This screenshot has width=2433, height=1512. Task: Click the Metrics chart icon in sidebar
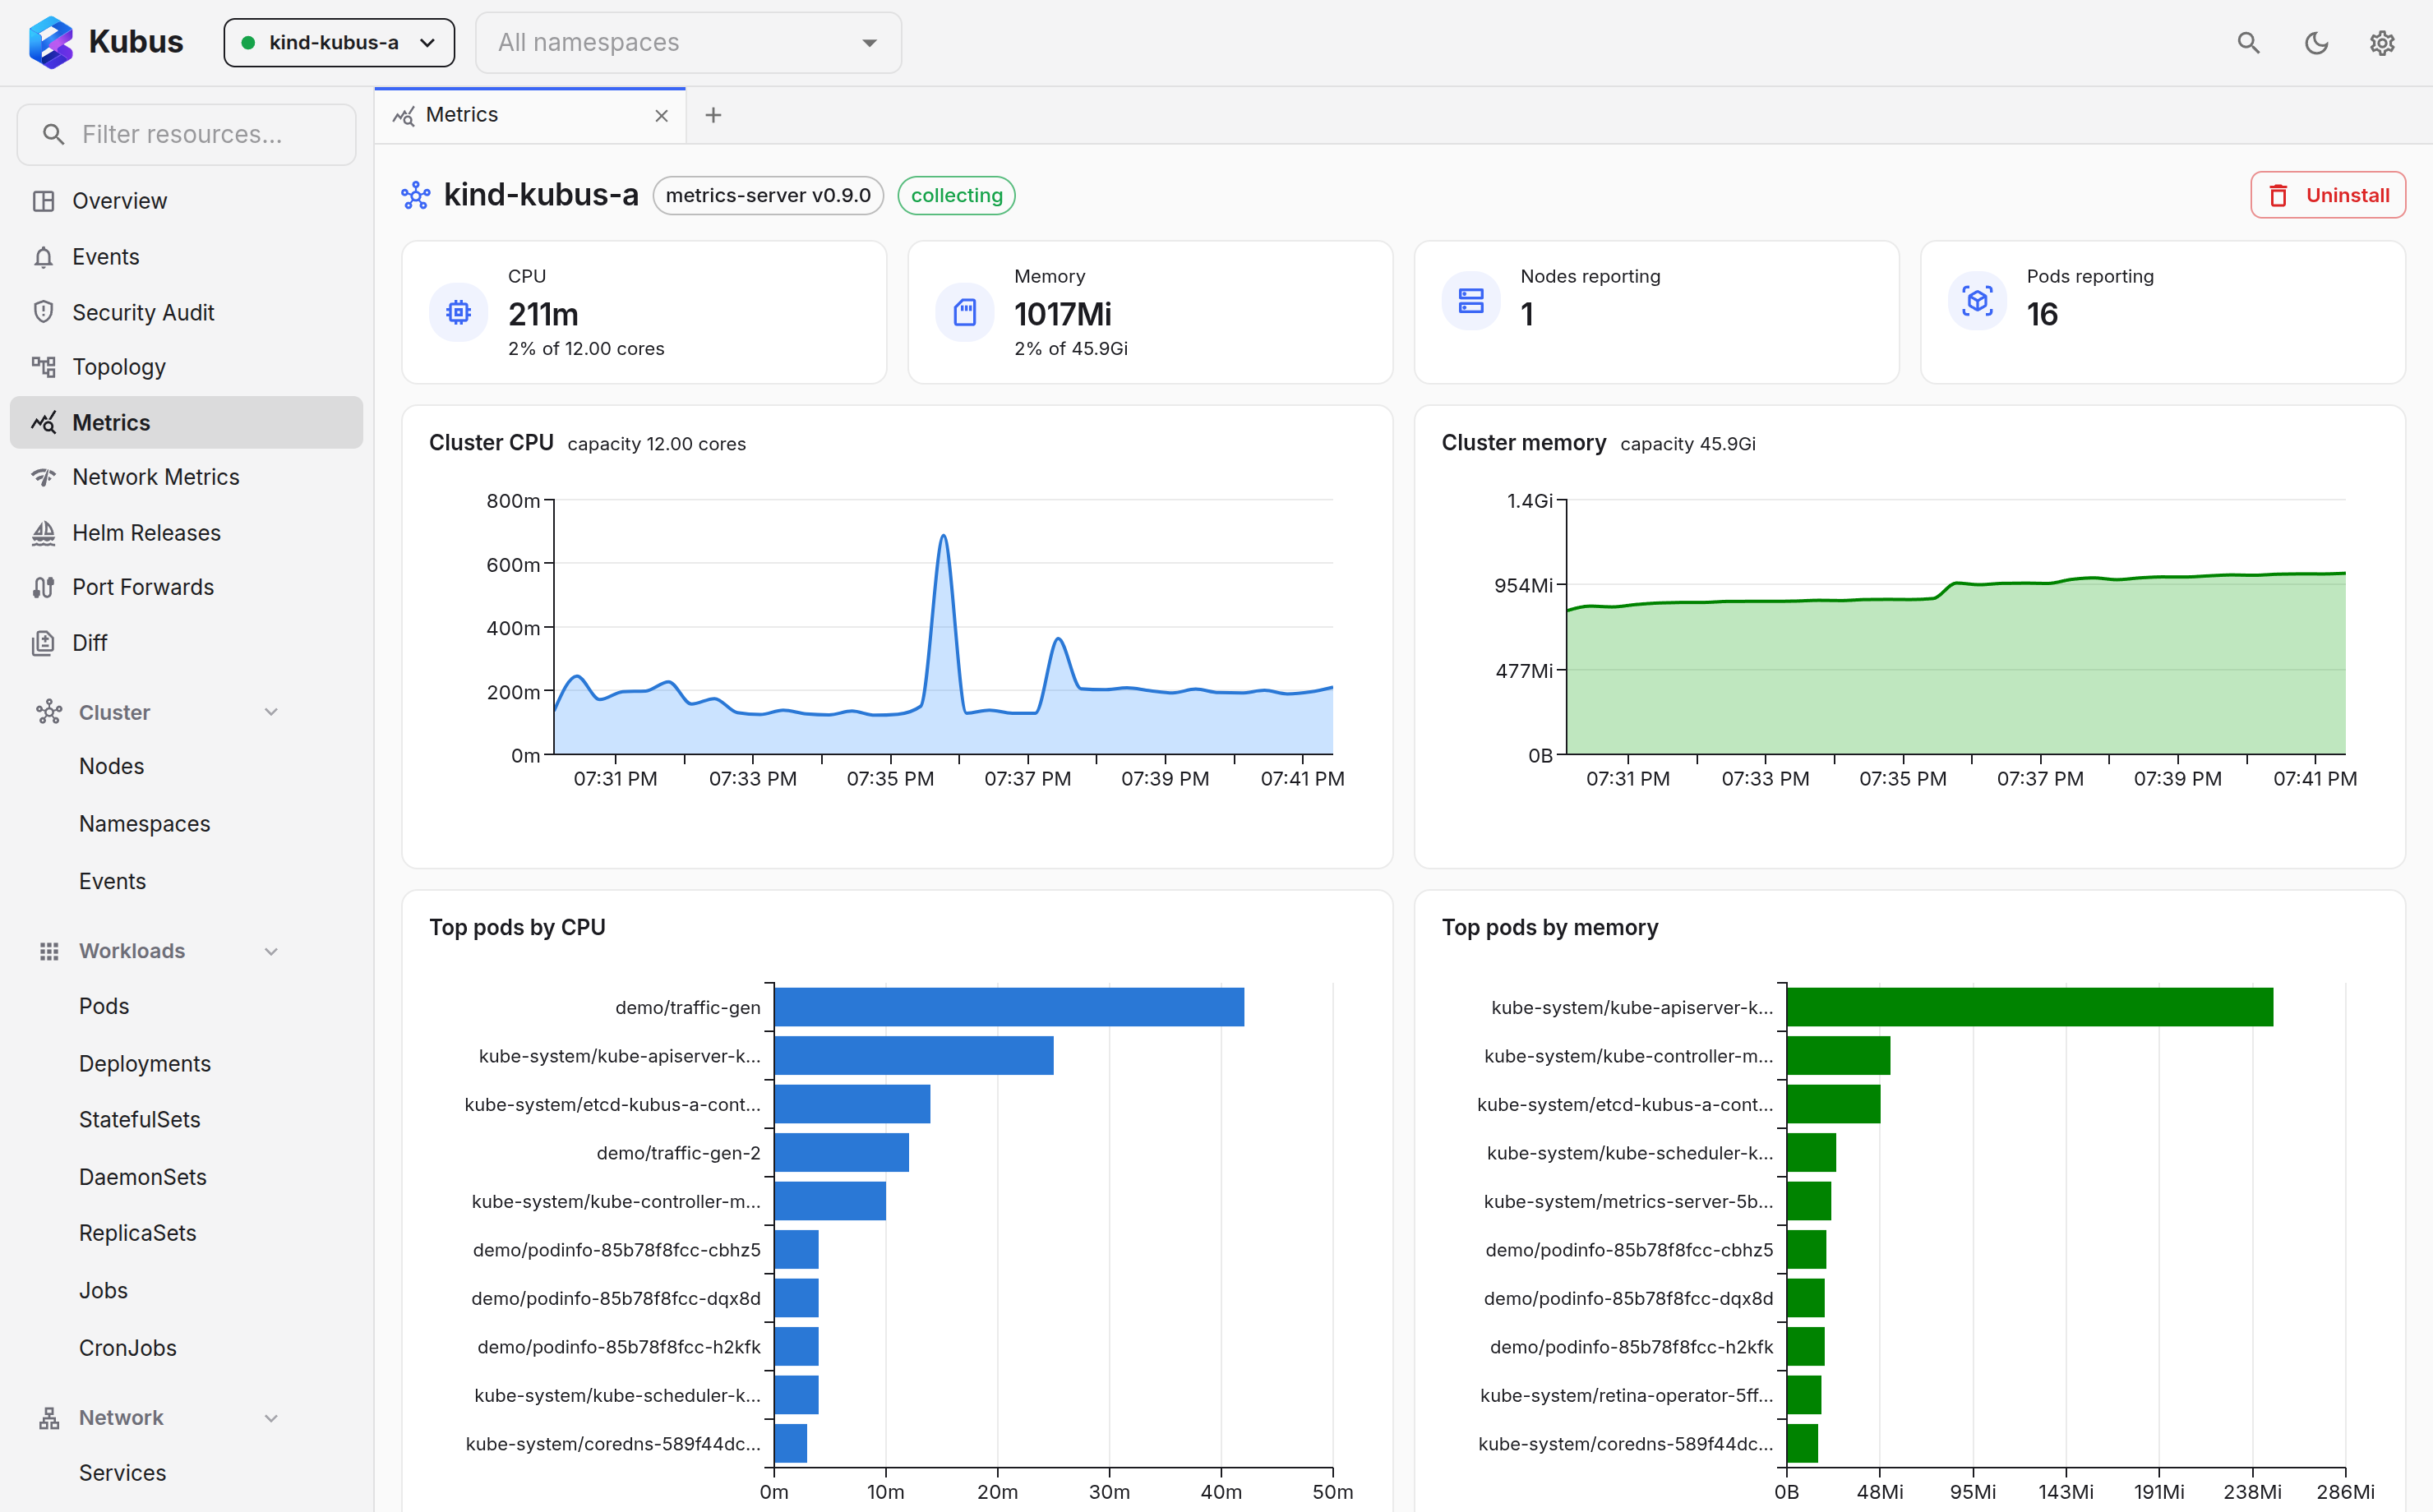[x=43, y=422]
